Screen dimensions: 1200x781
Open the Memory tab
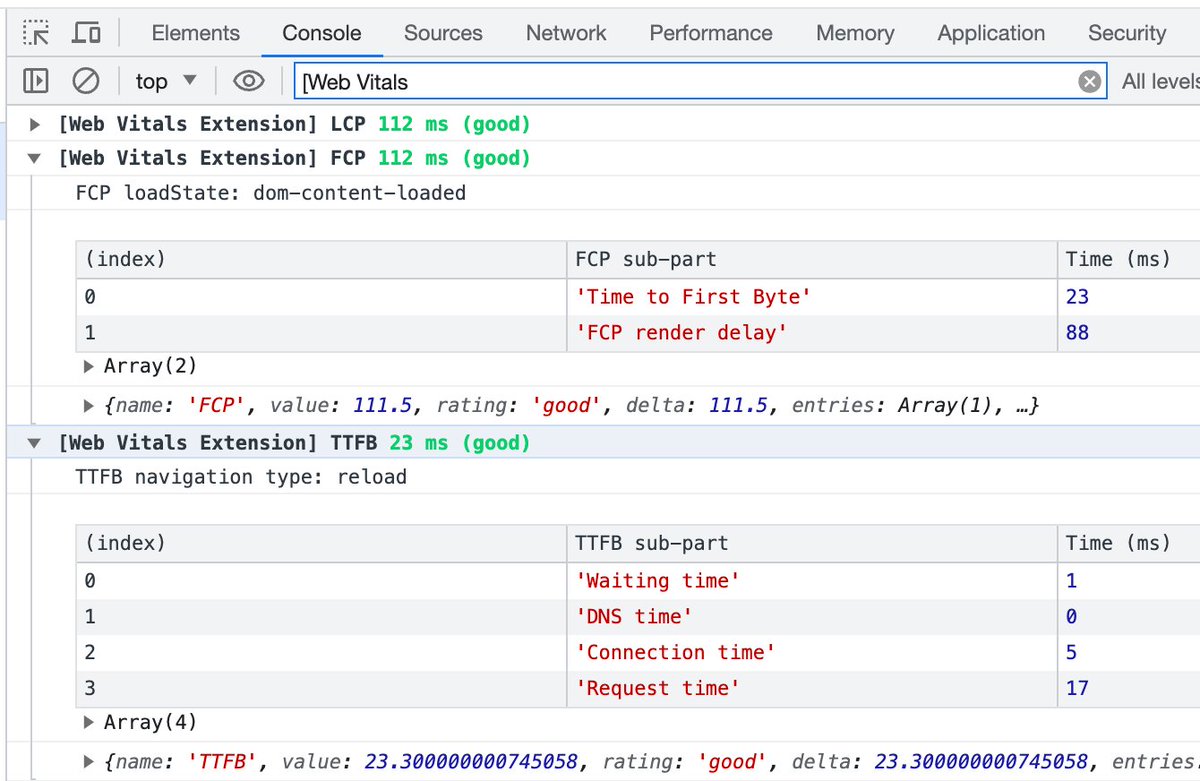855,33
